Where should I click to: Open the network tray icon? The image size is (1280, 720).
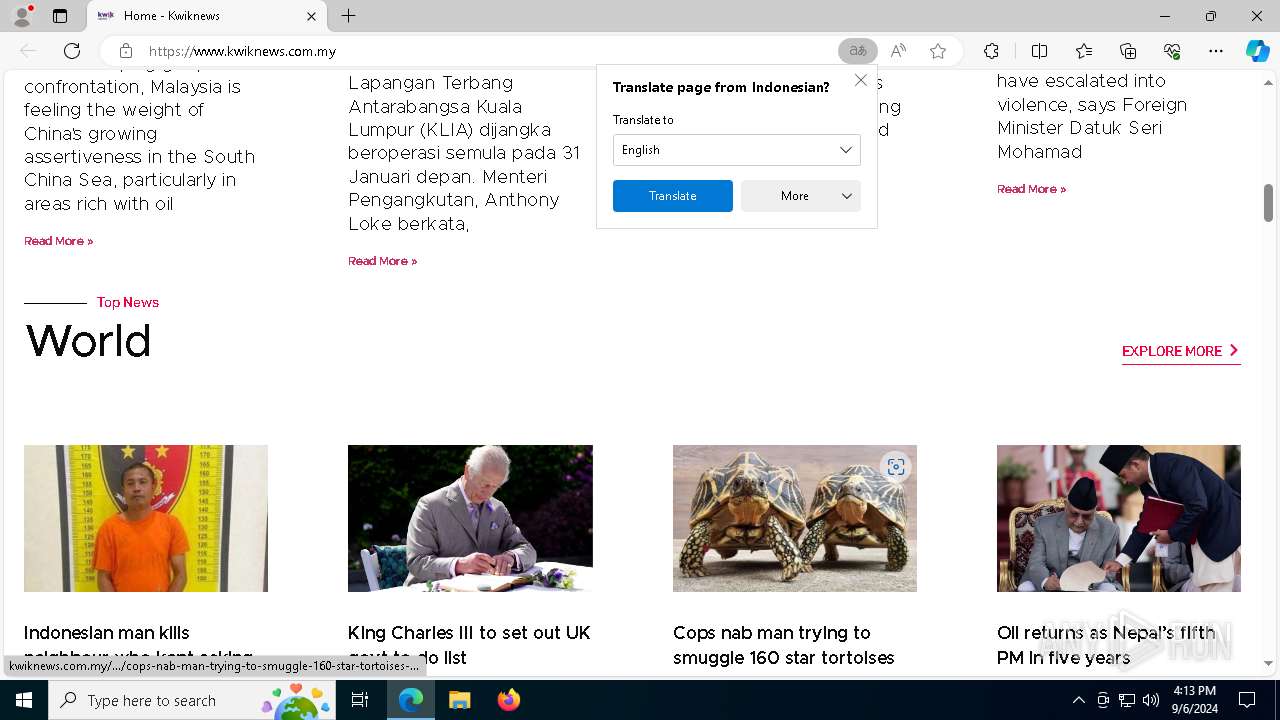[x=1127, y=700]
